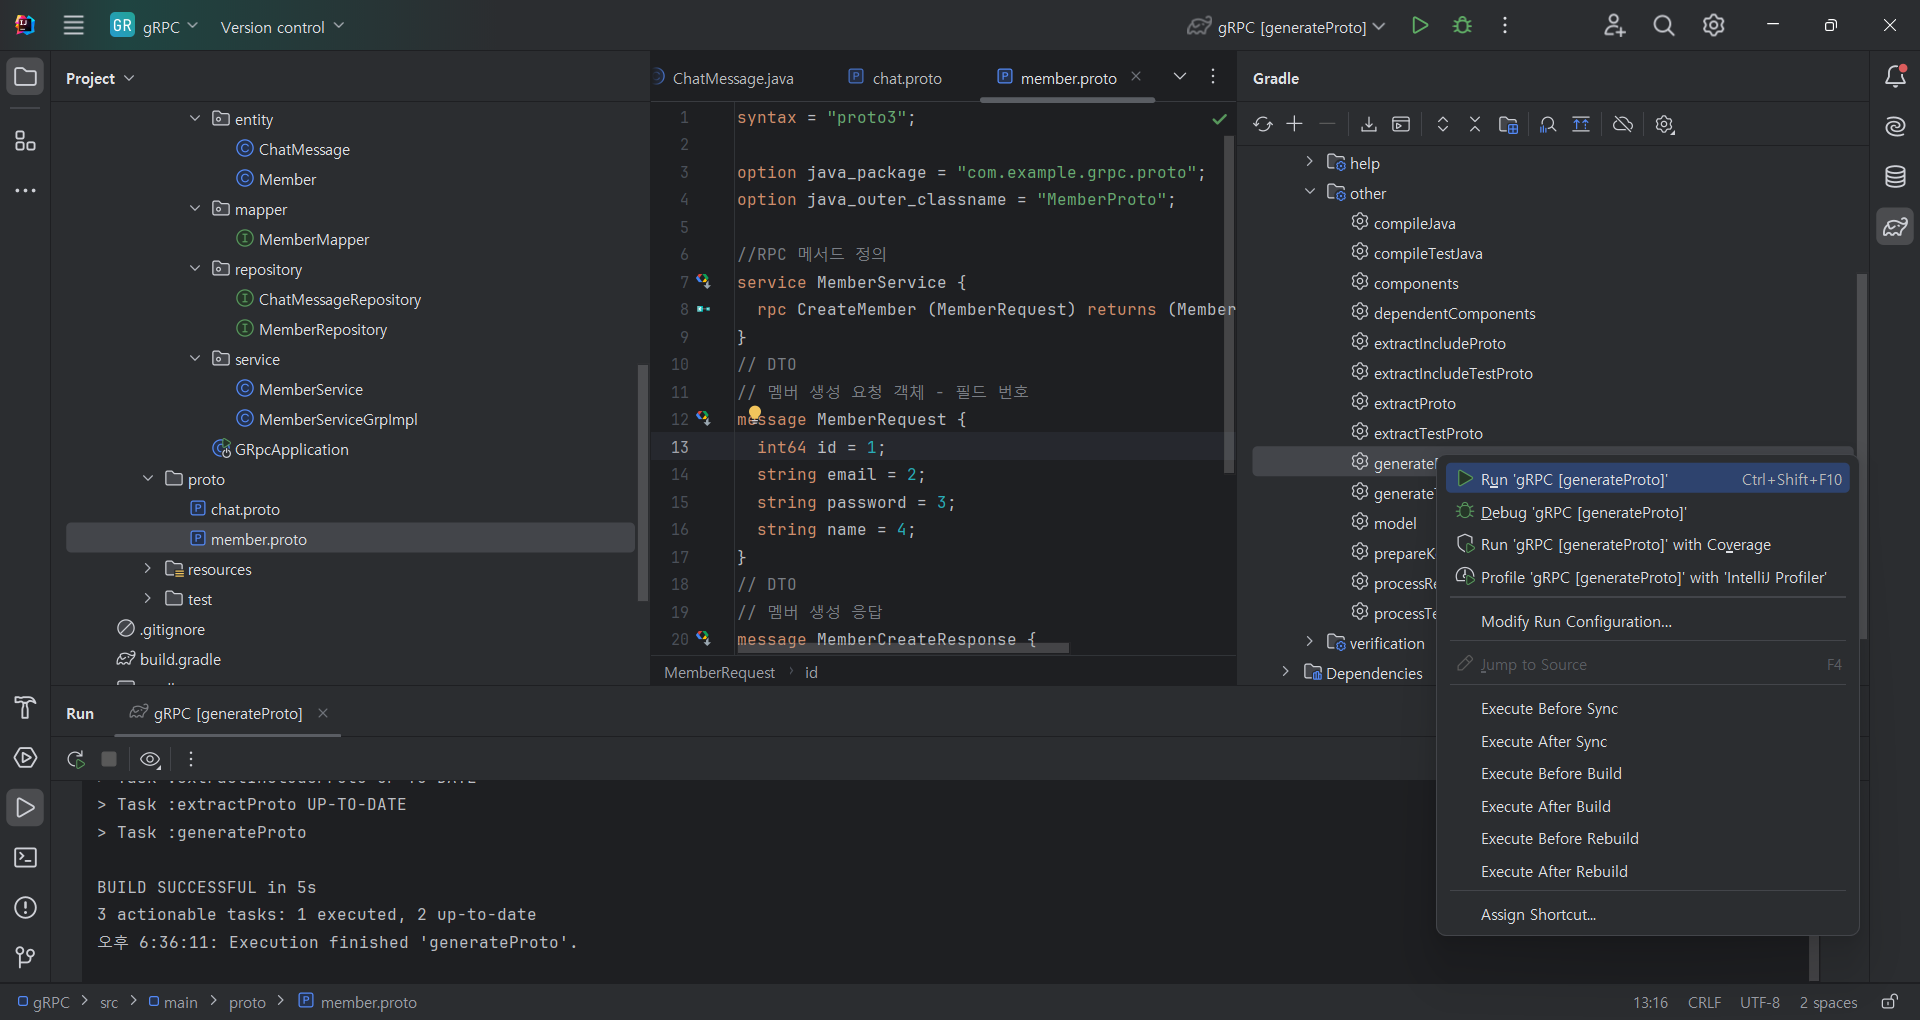The image size is (1920, 1020).
Task: Open the Terminal tool window
Action: coord(25,858)
